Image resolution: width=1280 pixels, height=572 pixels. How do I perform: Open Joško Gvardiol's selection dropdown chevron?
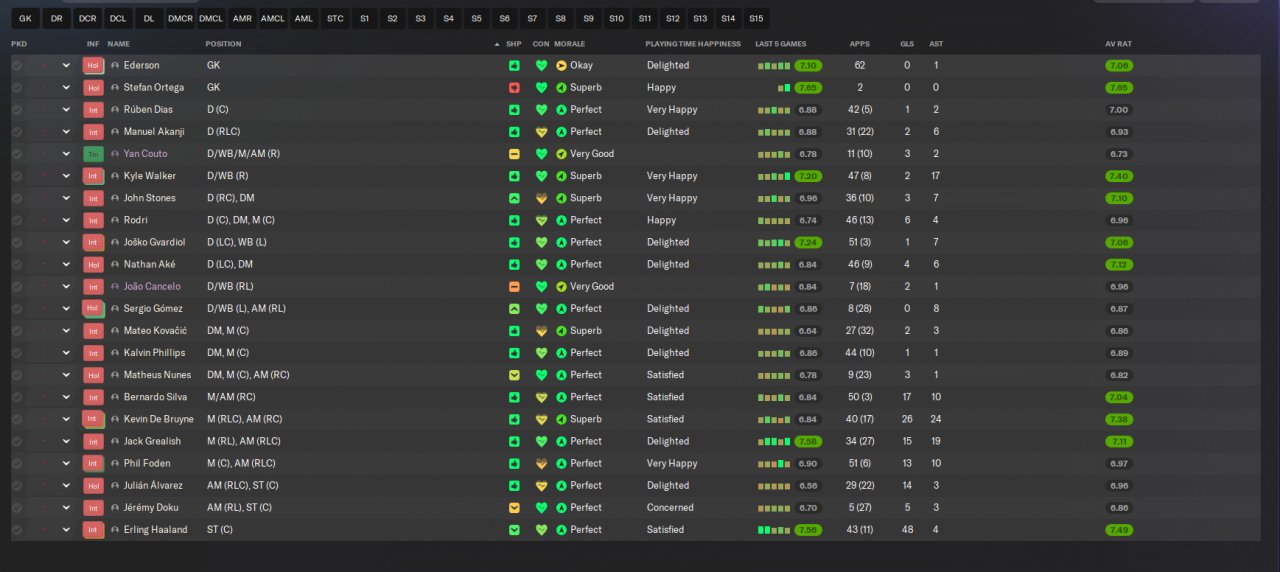[x=67, y=242]
